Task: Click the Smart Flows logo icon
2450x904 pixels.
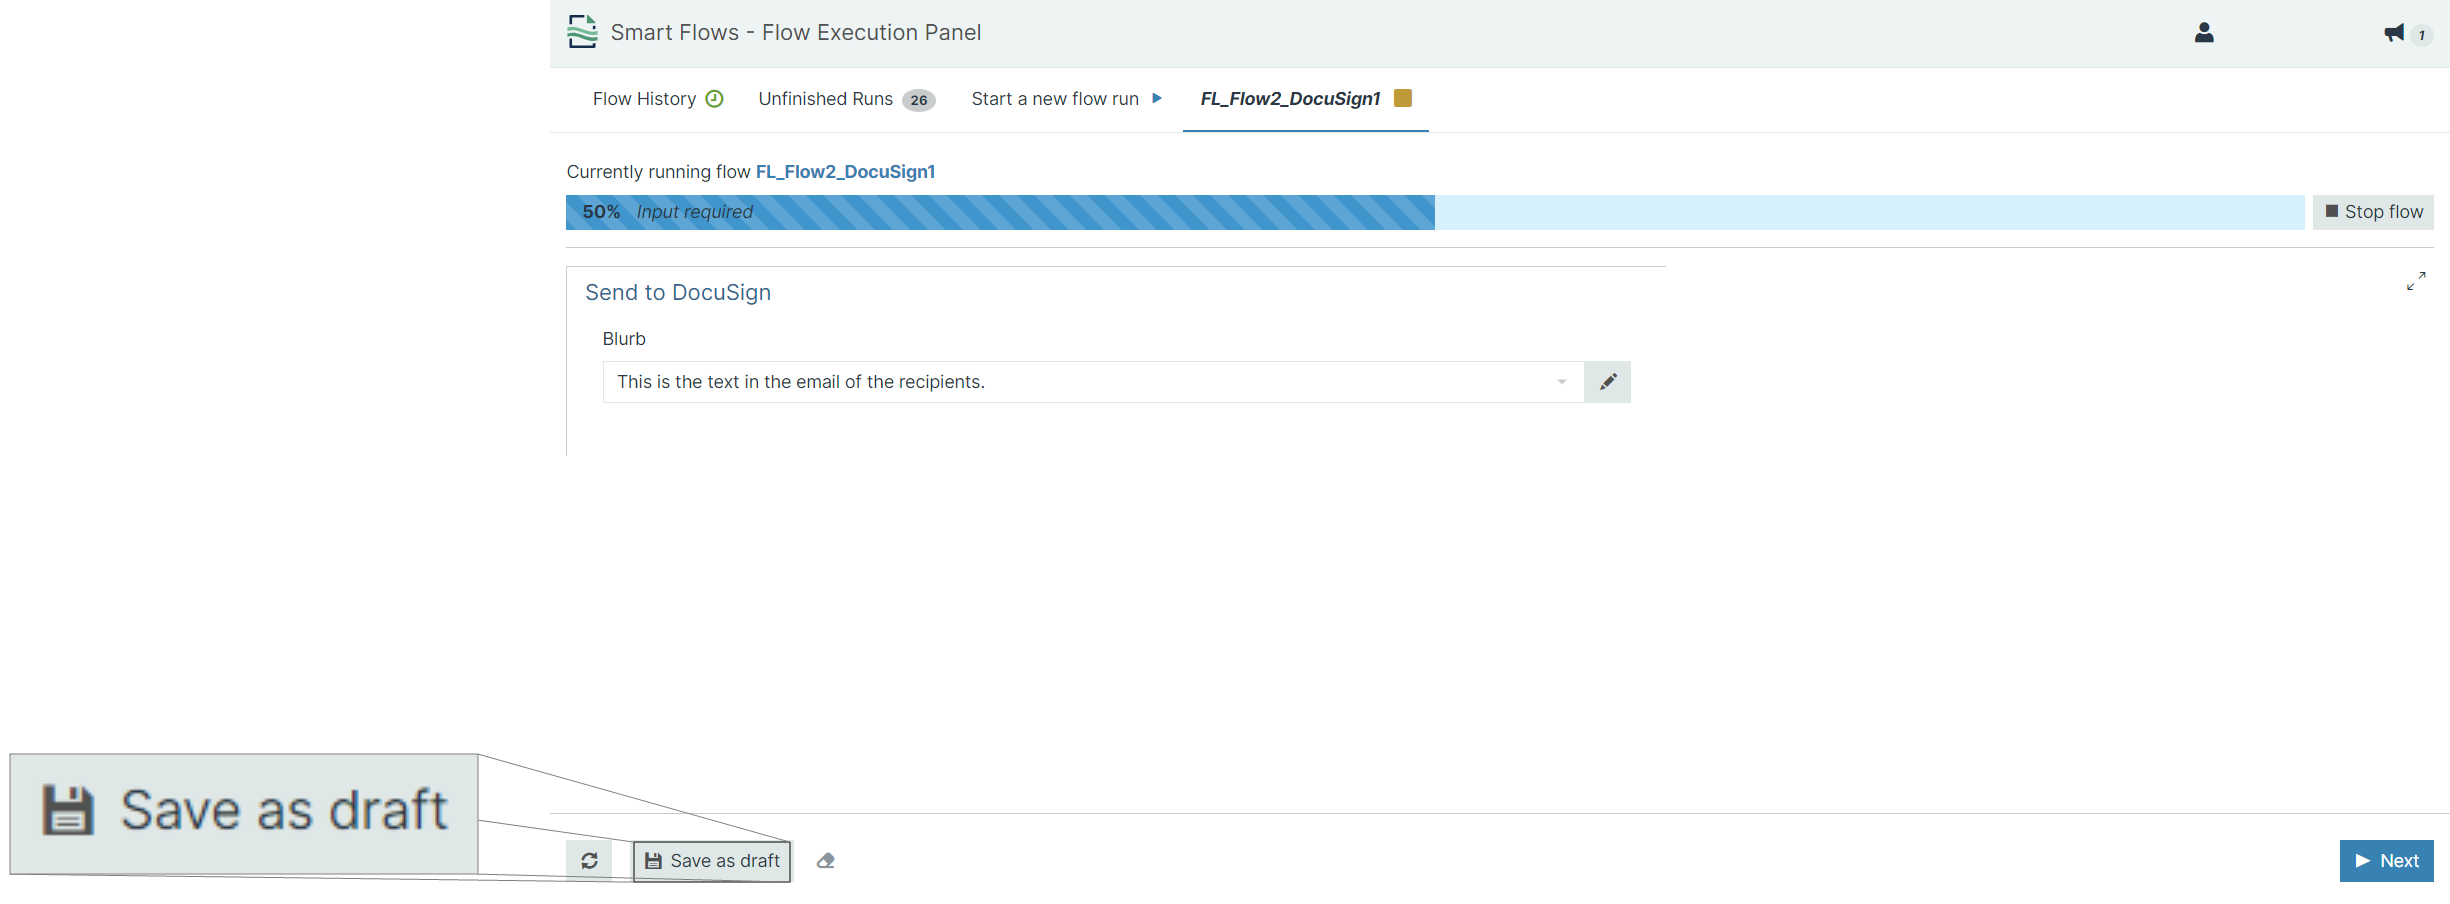Action: 583,32
